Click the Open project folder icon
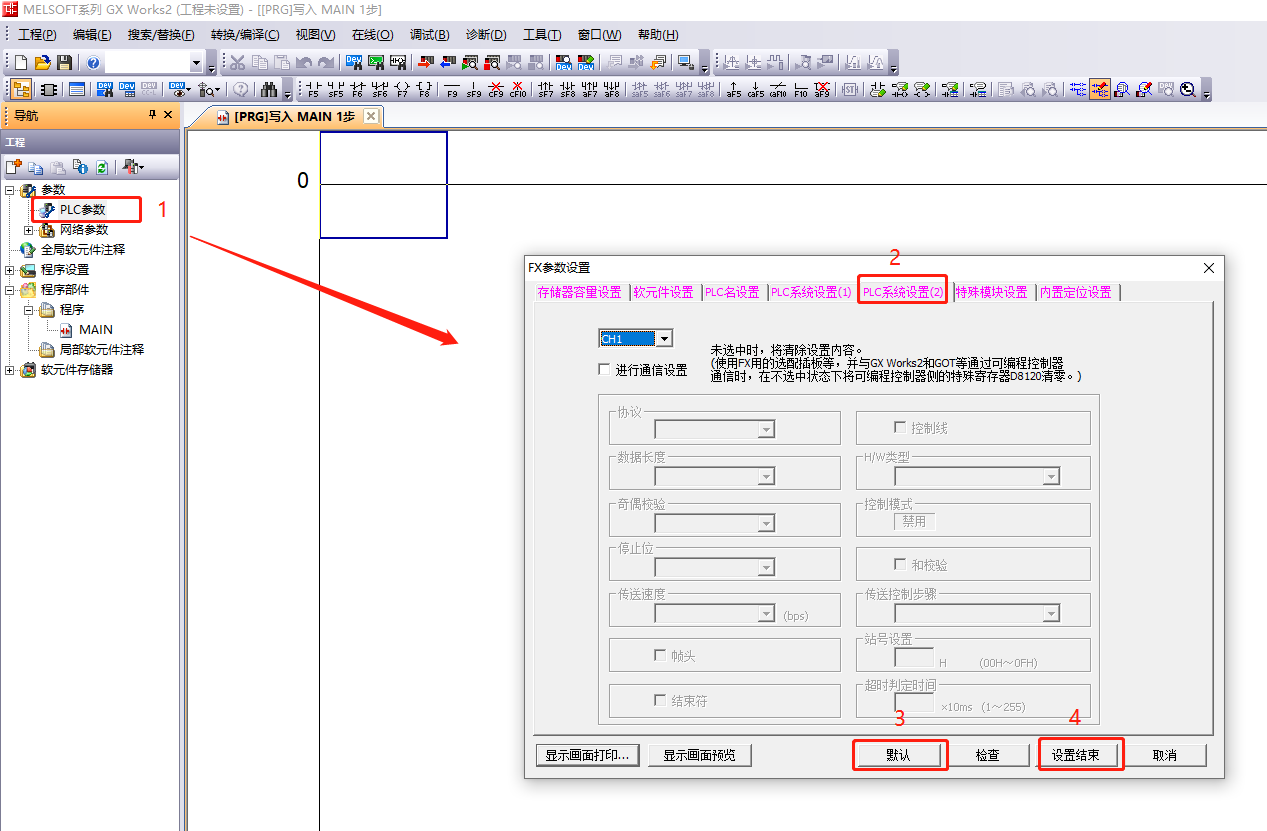 click(42, 63)
